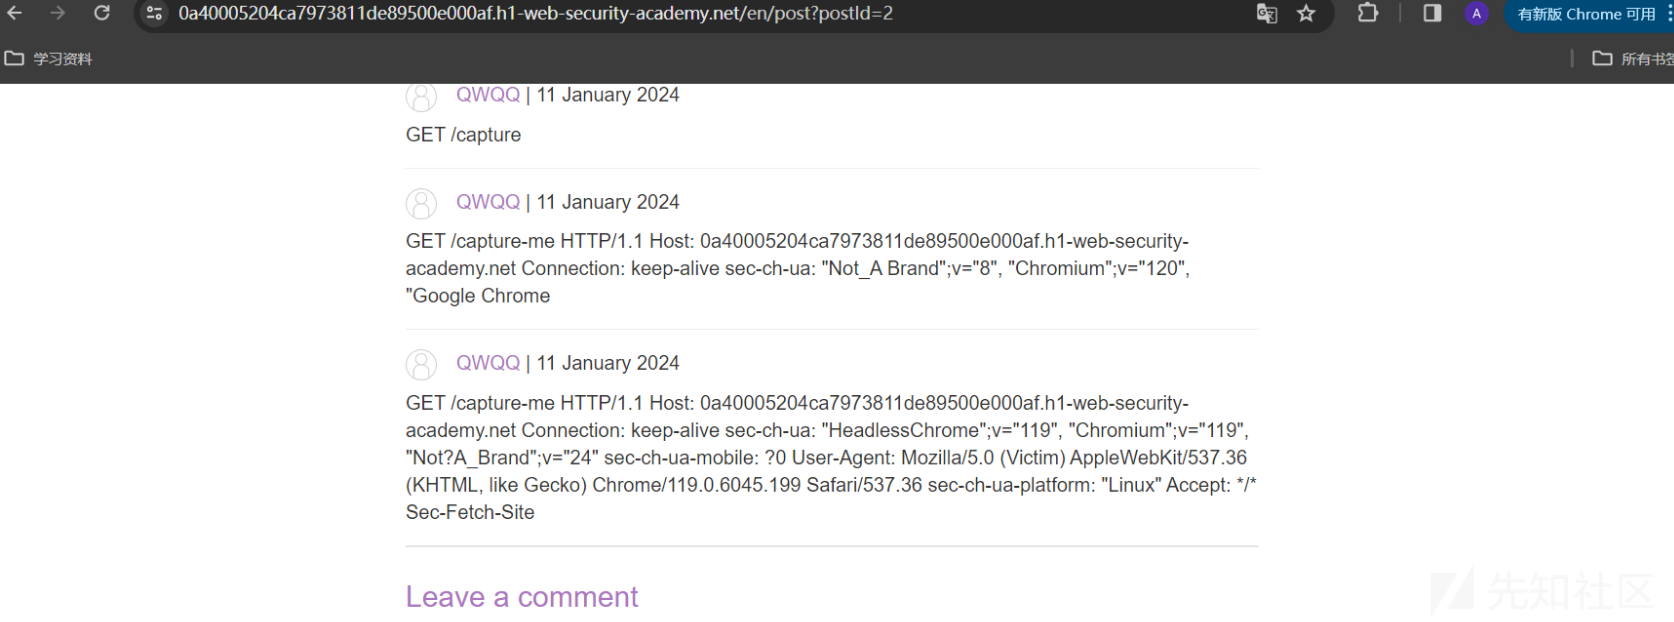Viewport: 1674px width, 622px height.
Task: Reload the current page
Action: point(102,13)
